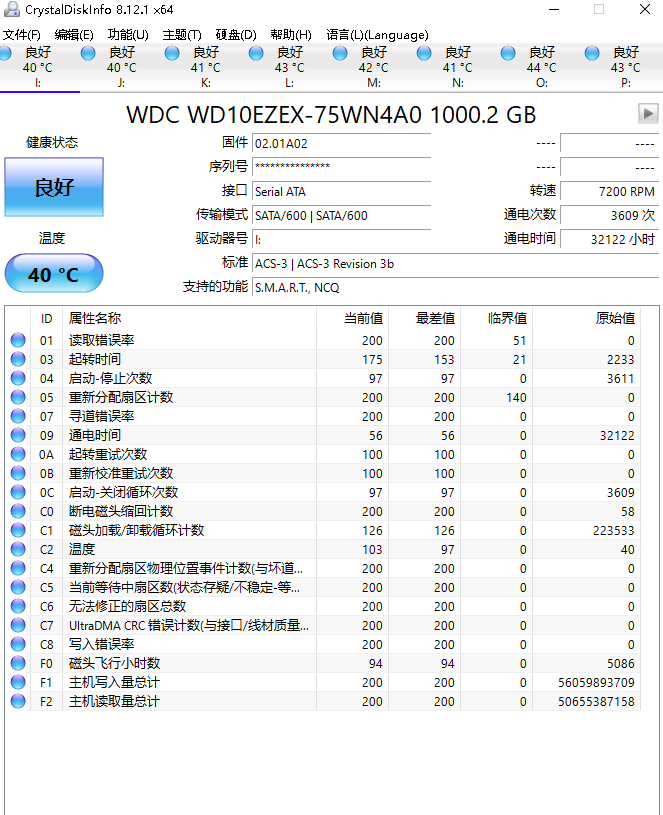Screen dimensions: 663x815
Task: Switch to drive P: tab
Action: click(x=626, y=68)
